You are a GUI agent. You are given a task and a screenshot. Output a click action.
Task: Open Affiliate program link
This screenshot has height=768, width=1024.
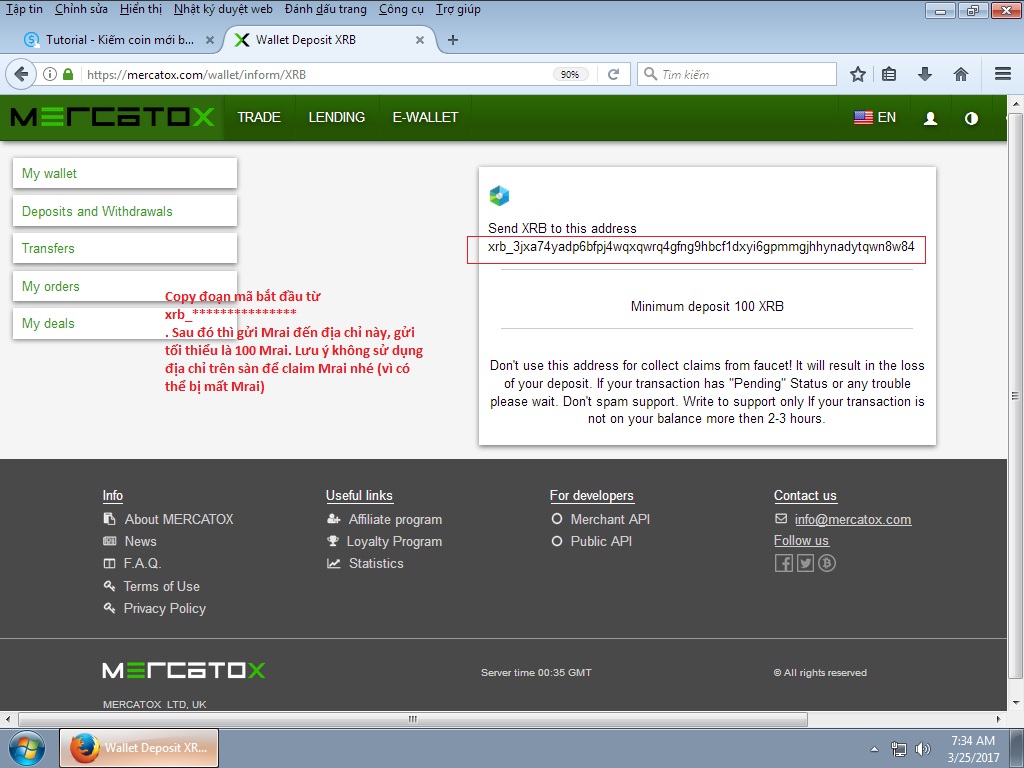(x=395, y=520)
